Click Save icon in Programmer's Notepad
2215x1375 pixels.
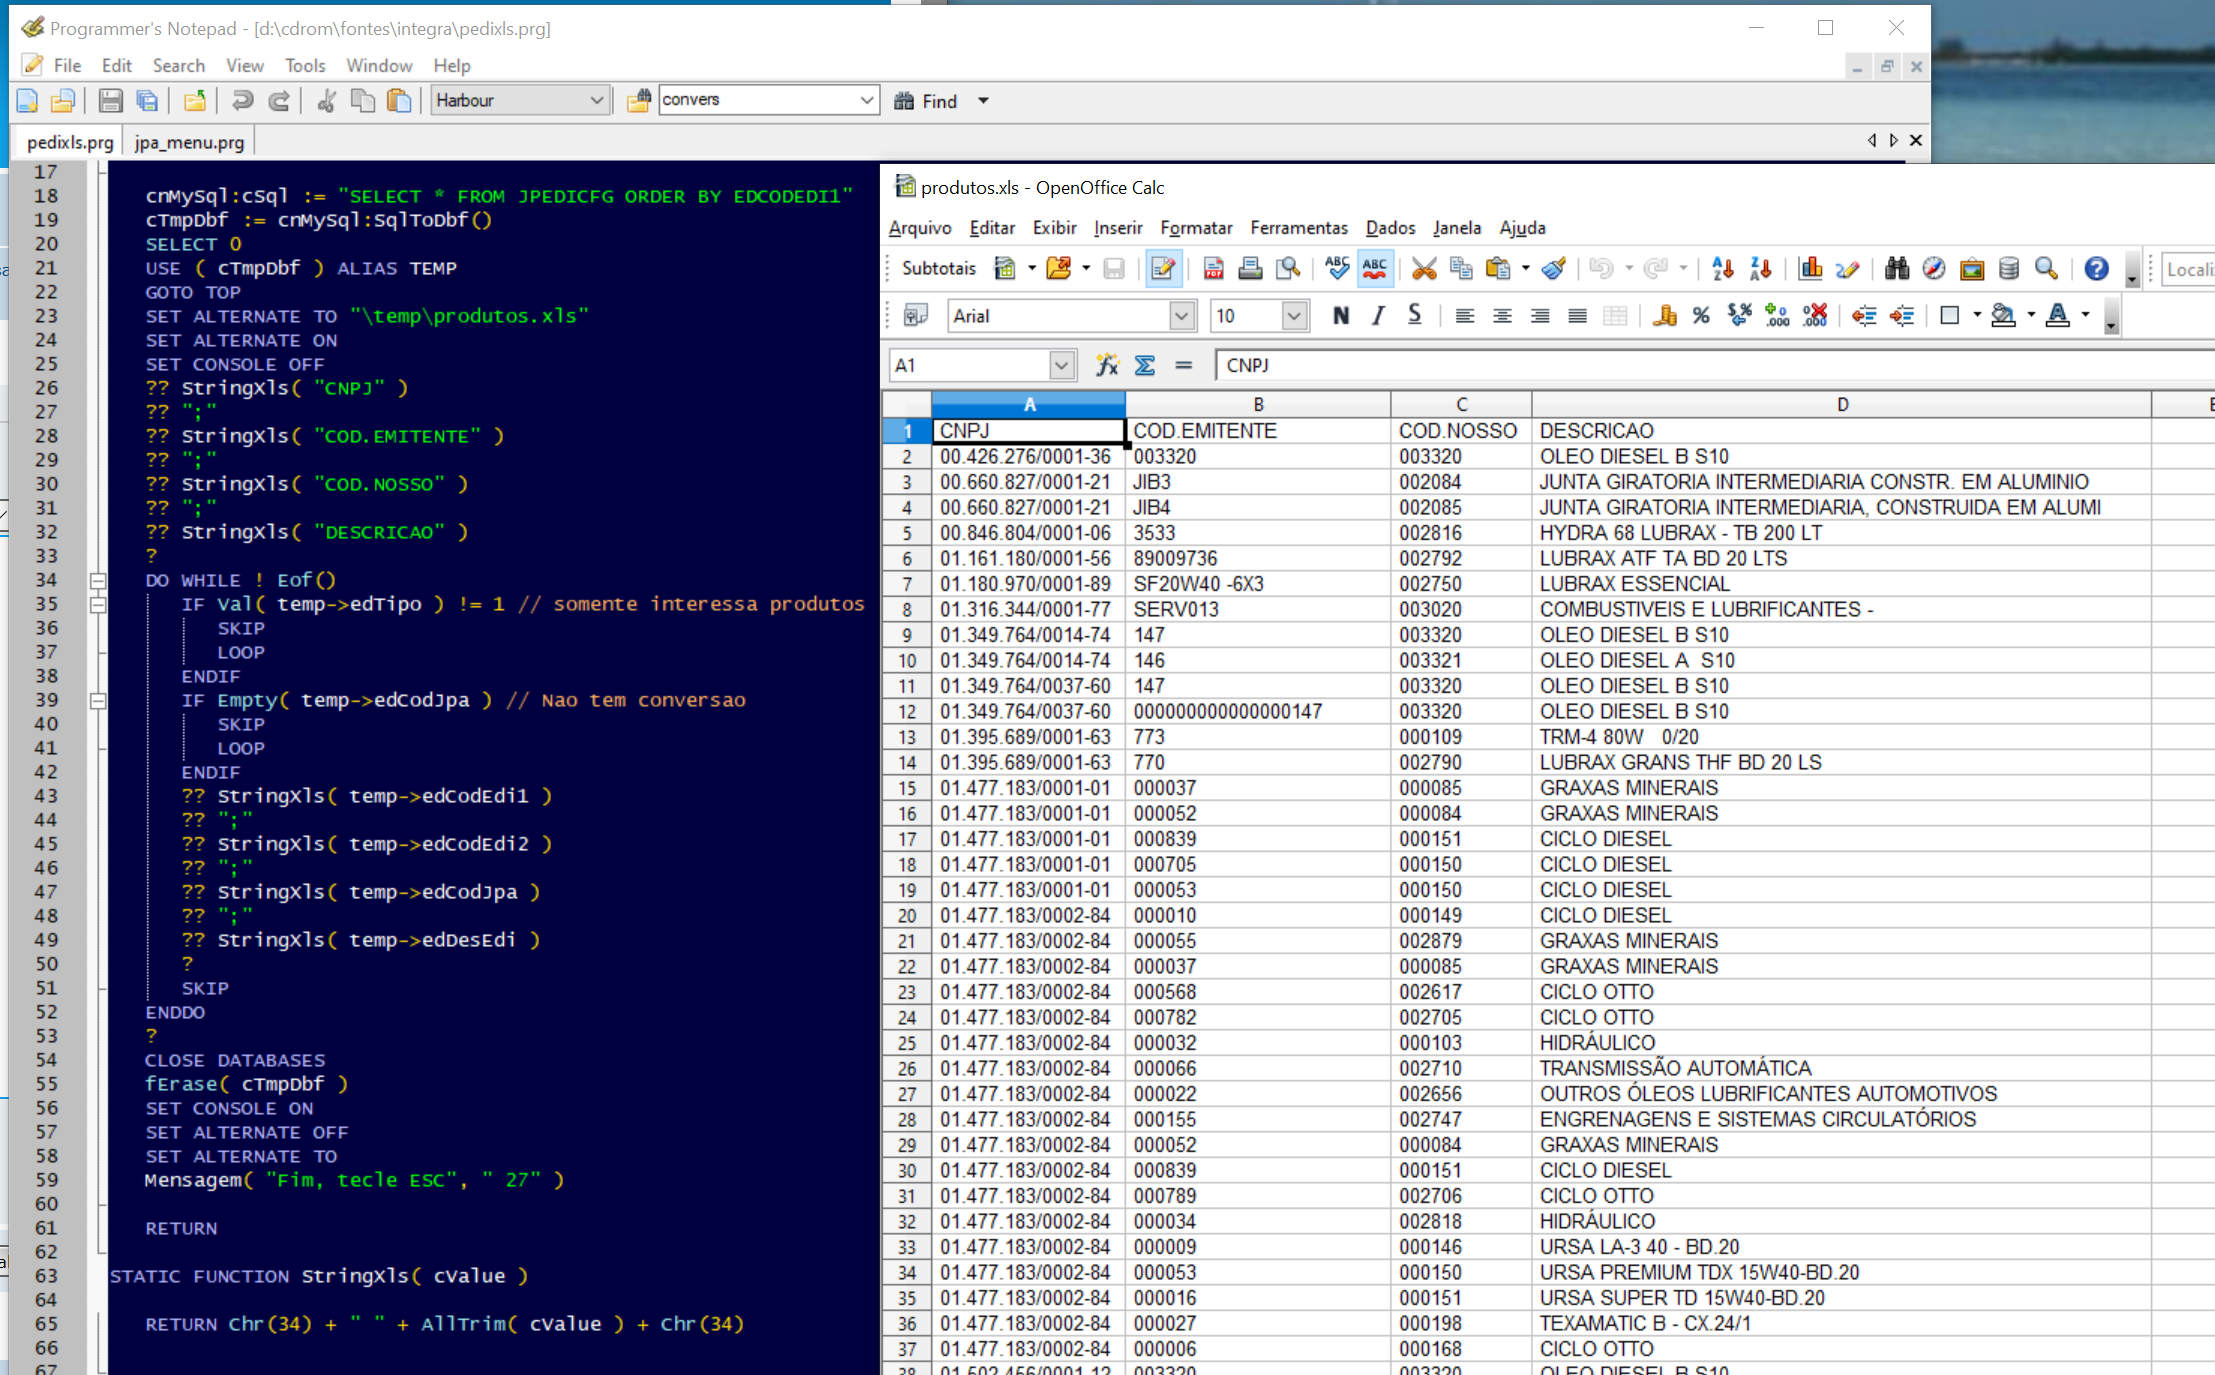click(110, 100)
